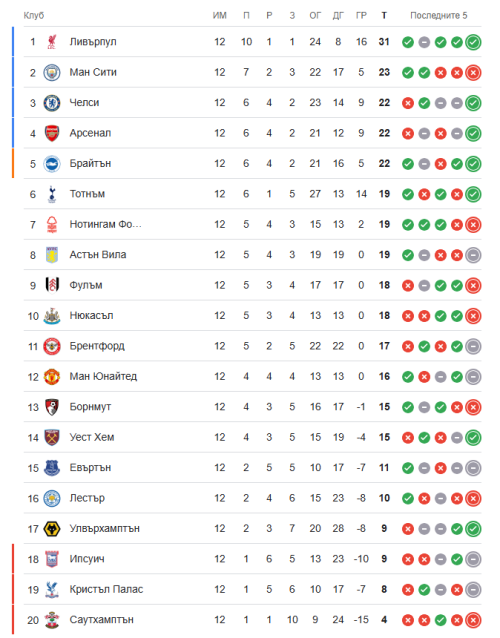This screenshot has height=638, width=500.
Task: Click the Chelsea club crest
Action: click(x=52, y=103)
